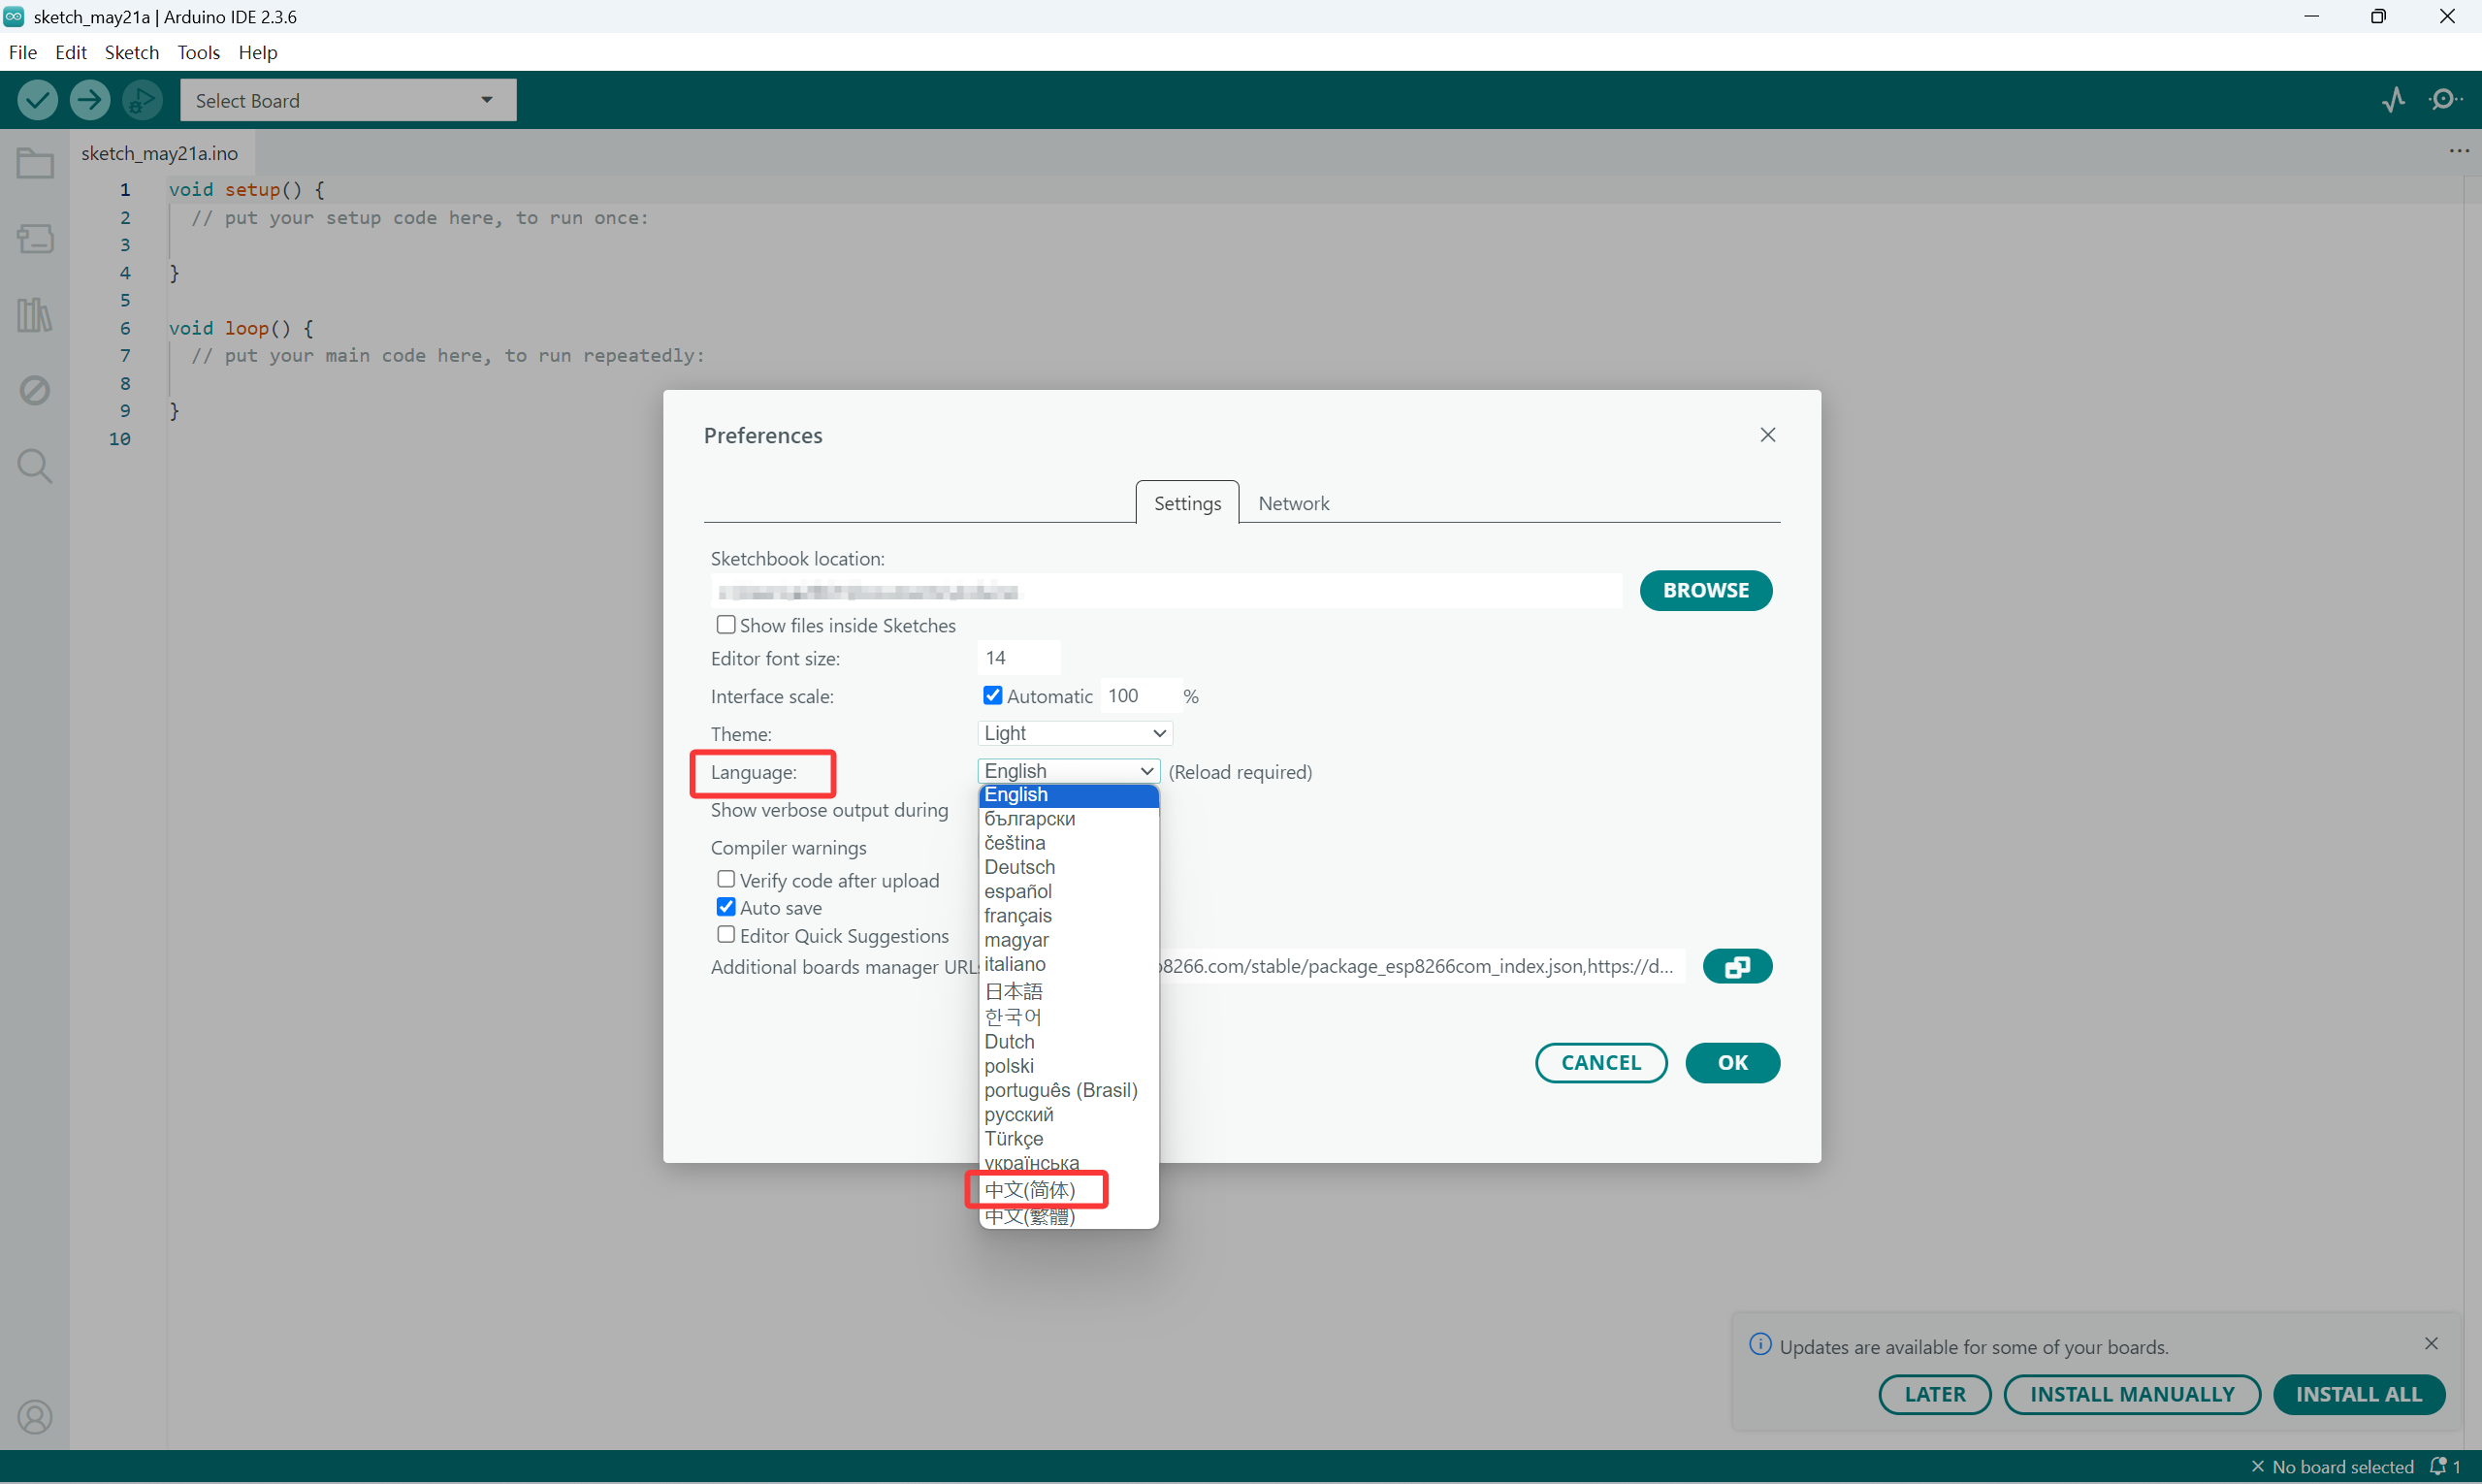Start debugging with the debugger icon
The width and height of the screenshot is (2482, 1484).
point(142,100)
